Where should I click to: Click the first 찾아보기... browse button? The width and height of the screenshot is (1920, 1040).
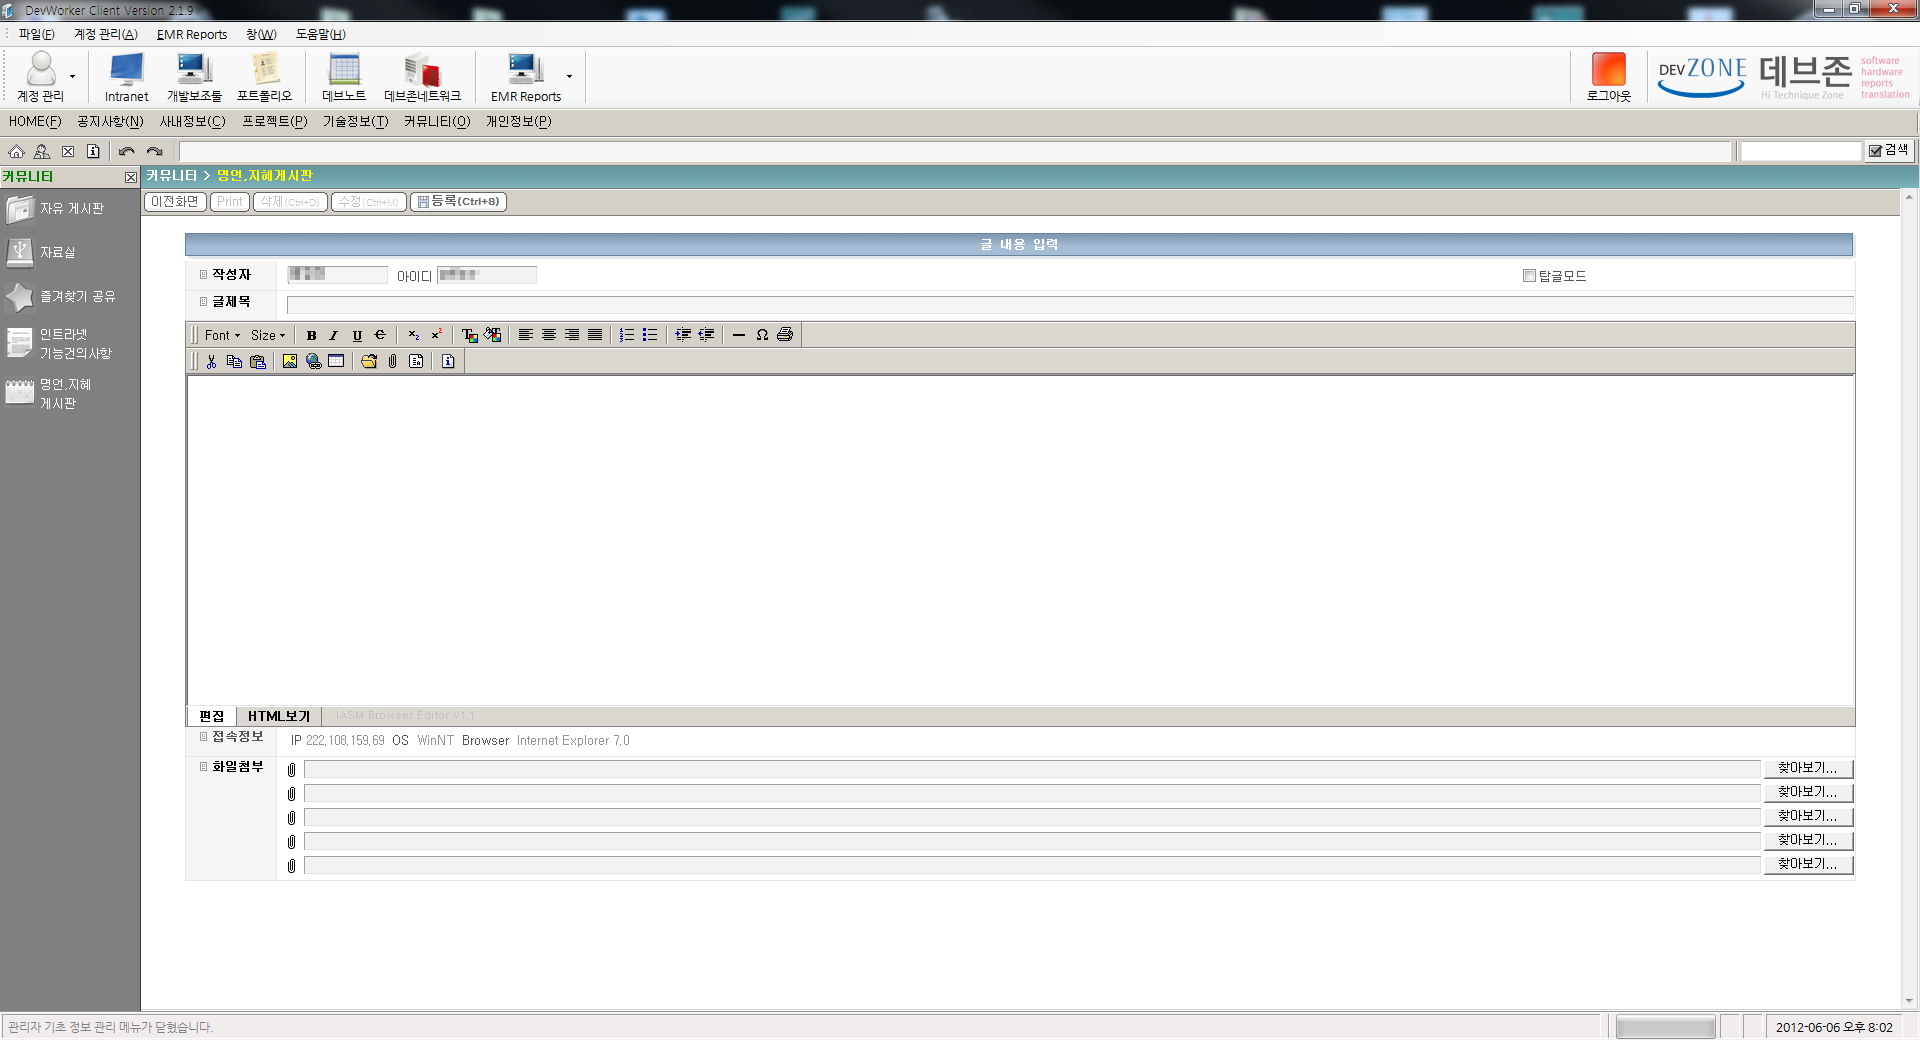pyautogui.click(x=1808, y=768)
